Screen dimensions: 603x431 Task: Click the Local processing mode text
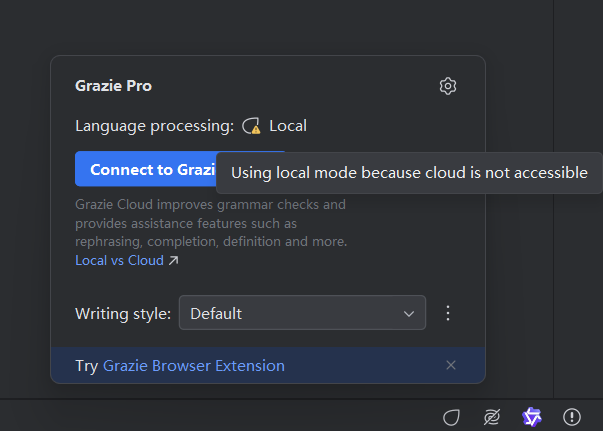tap(288, 126)
